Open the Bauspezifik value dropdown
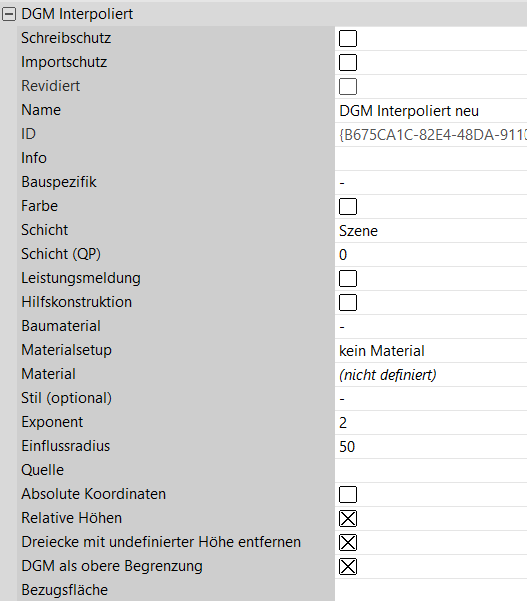Screen dimensions: 527x601 [431, 182]
